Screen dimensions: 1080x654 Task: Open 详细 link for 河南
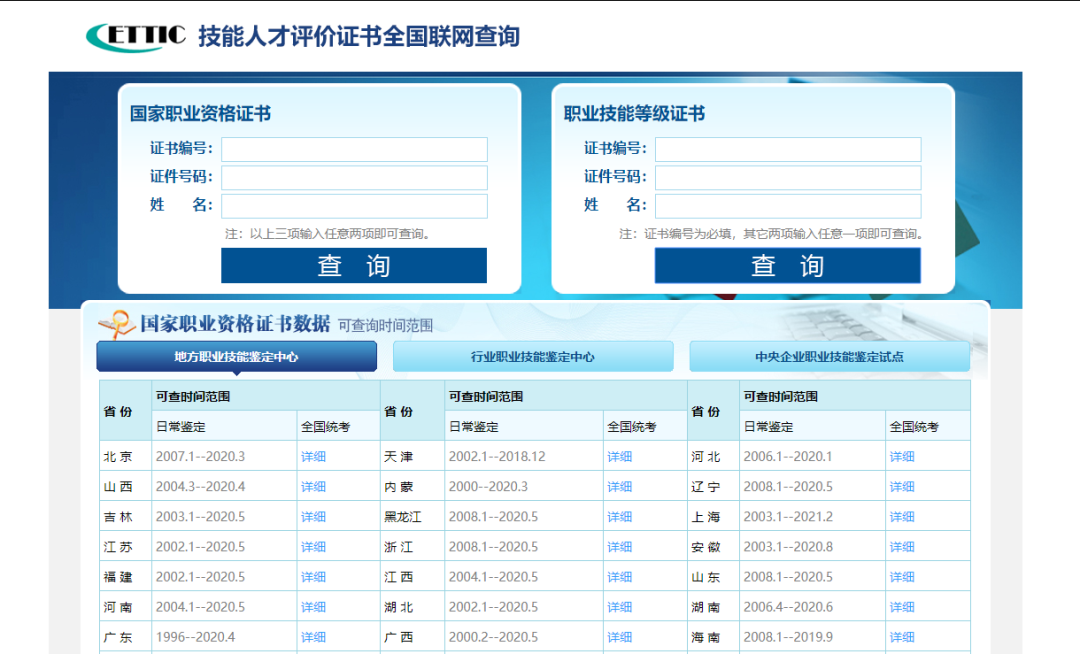coord(313,607)
